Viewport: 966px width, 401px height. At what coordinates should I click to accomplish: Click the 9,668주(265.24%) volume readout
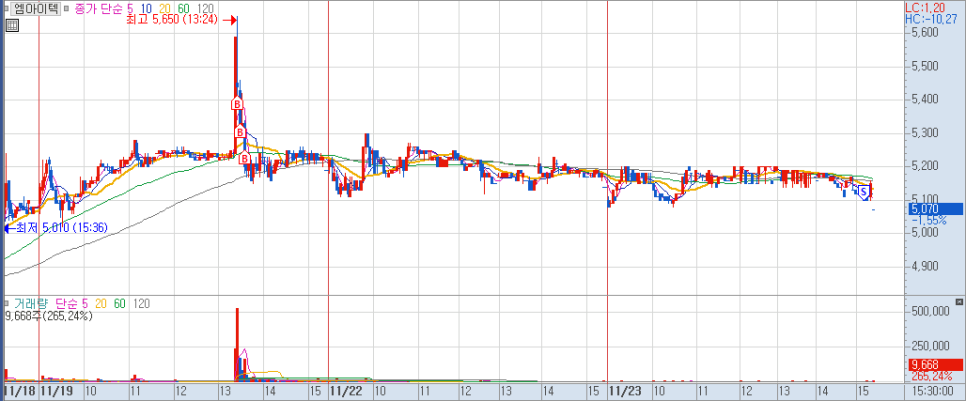tap(49, 315)
